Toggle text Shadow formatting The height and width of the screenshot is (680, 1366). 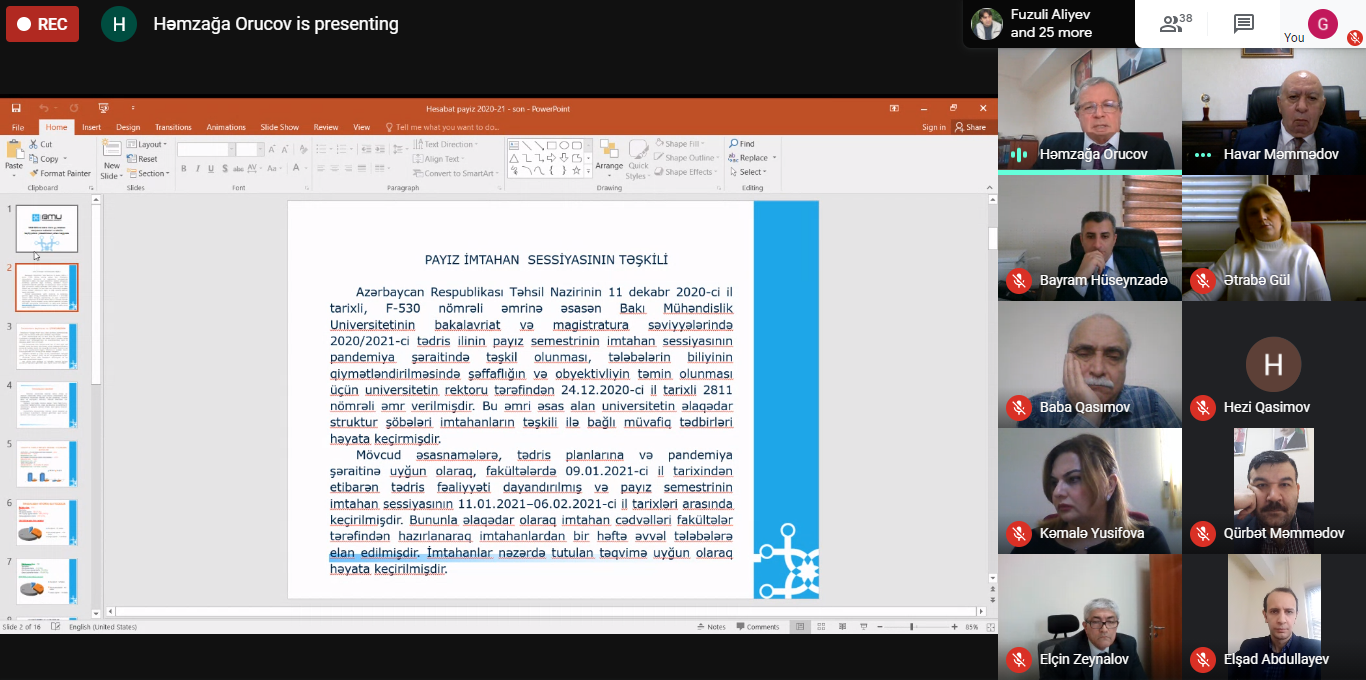click(x=224, y=169)
